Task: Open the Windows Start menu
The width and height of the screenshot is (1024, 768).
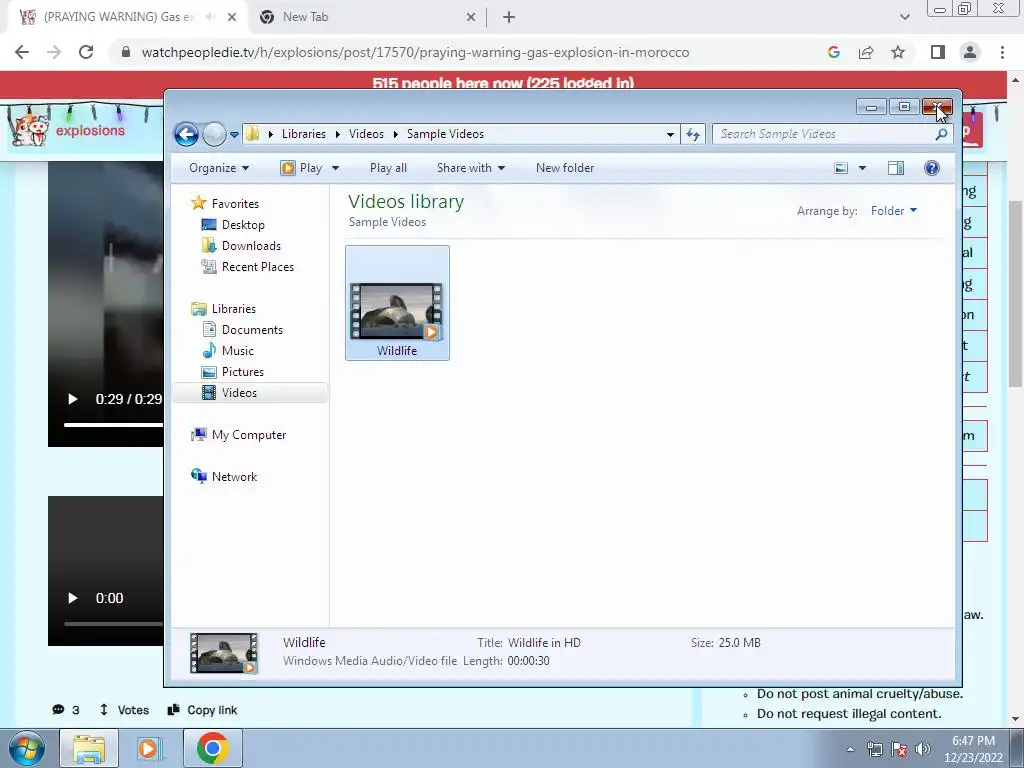Action: point(27,748)
